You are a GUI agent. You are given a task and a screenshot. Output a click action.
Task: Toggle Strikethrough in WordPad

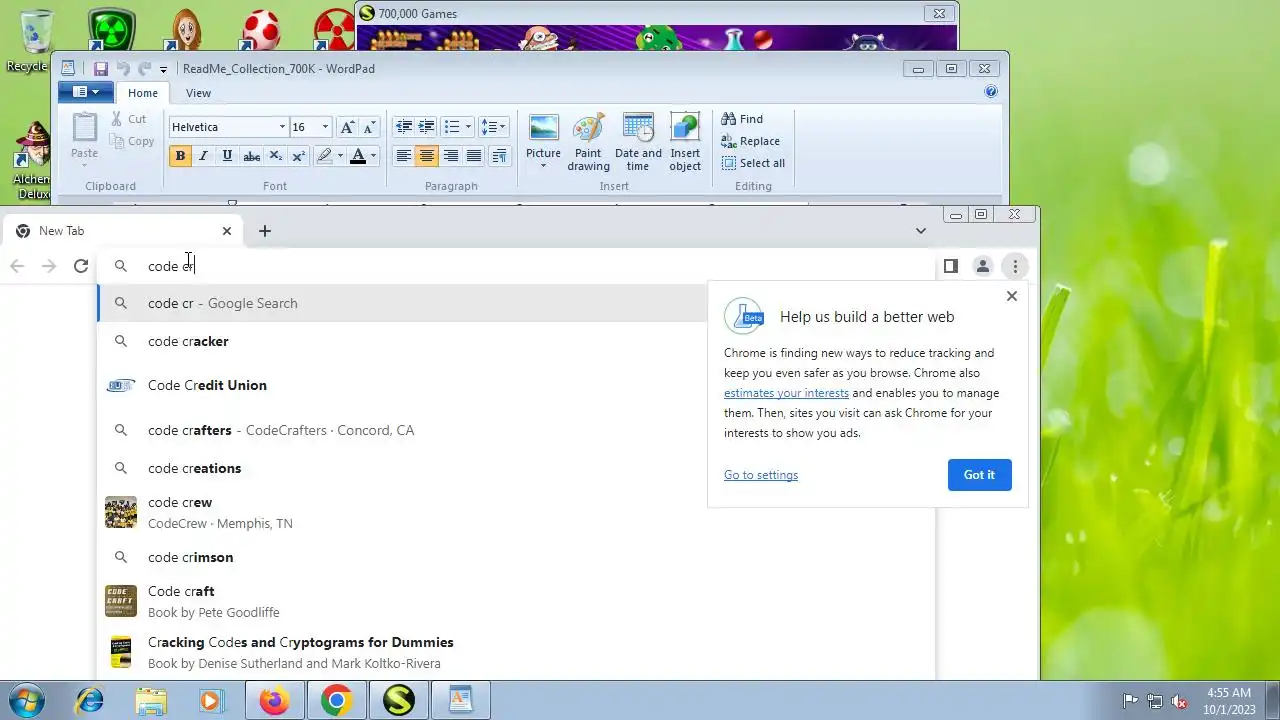[252, 156]
